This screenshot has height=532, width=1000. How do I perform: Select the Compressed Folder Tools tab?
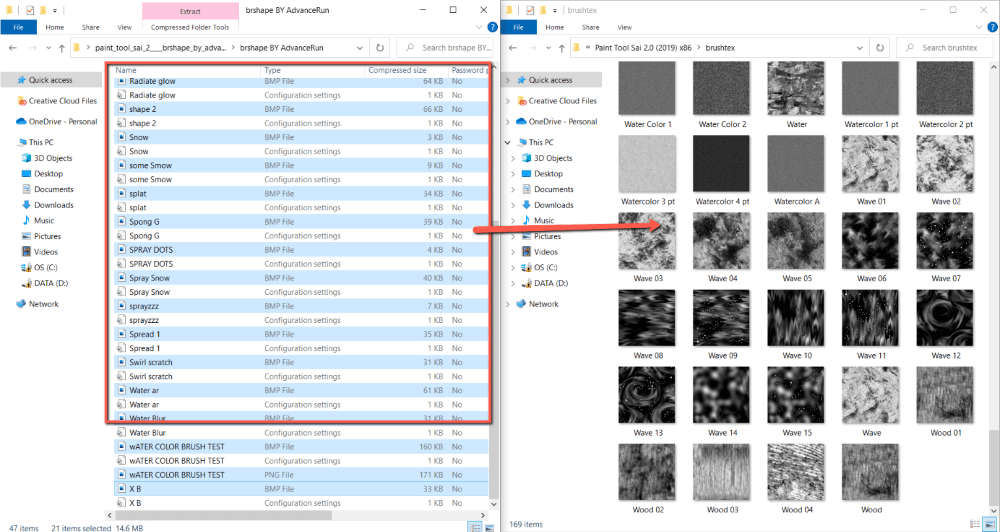tap(189, 27)
